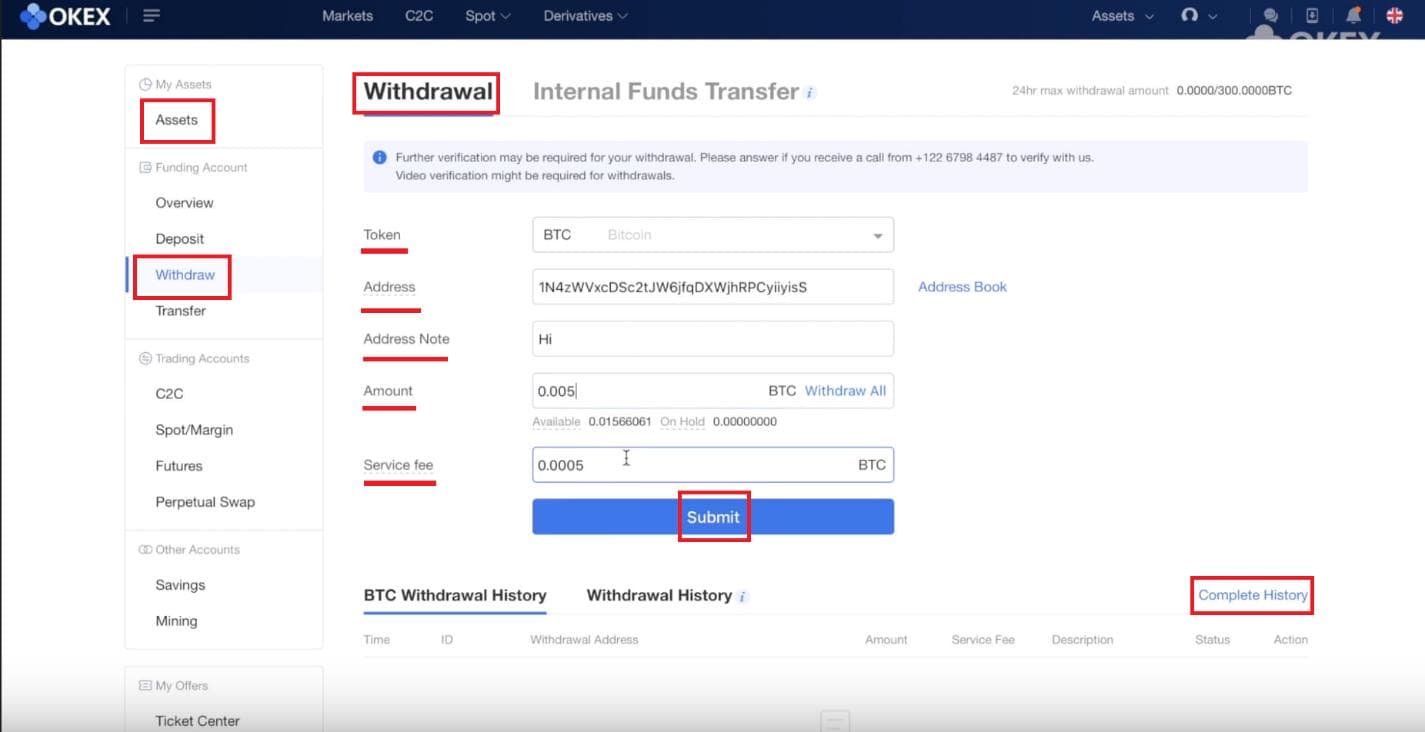Expand the Assets dropdown in header
The image size is (1425, 732).
pyautogui.click(x=1123, y=16)
